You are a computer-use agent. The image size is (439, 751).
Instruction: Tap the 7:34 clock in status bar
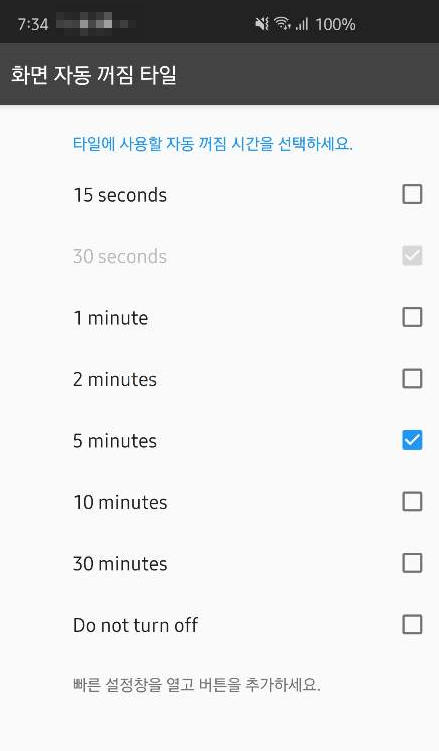(33, 24)
